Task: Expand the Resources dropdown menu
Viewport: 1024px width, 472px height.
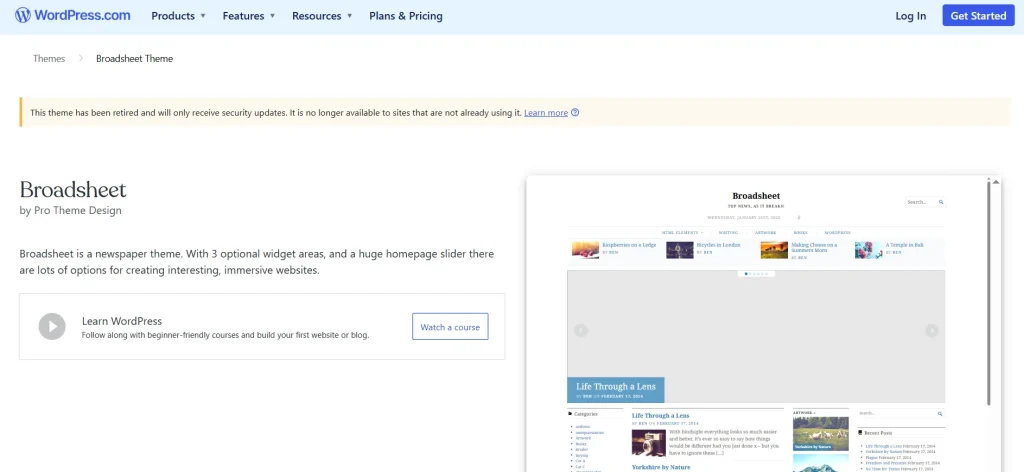Action: point(322,16)
